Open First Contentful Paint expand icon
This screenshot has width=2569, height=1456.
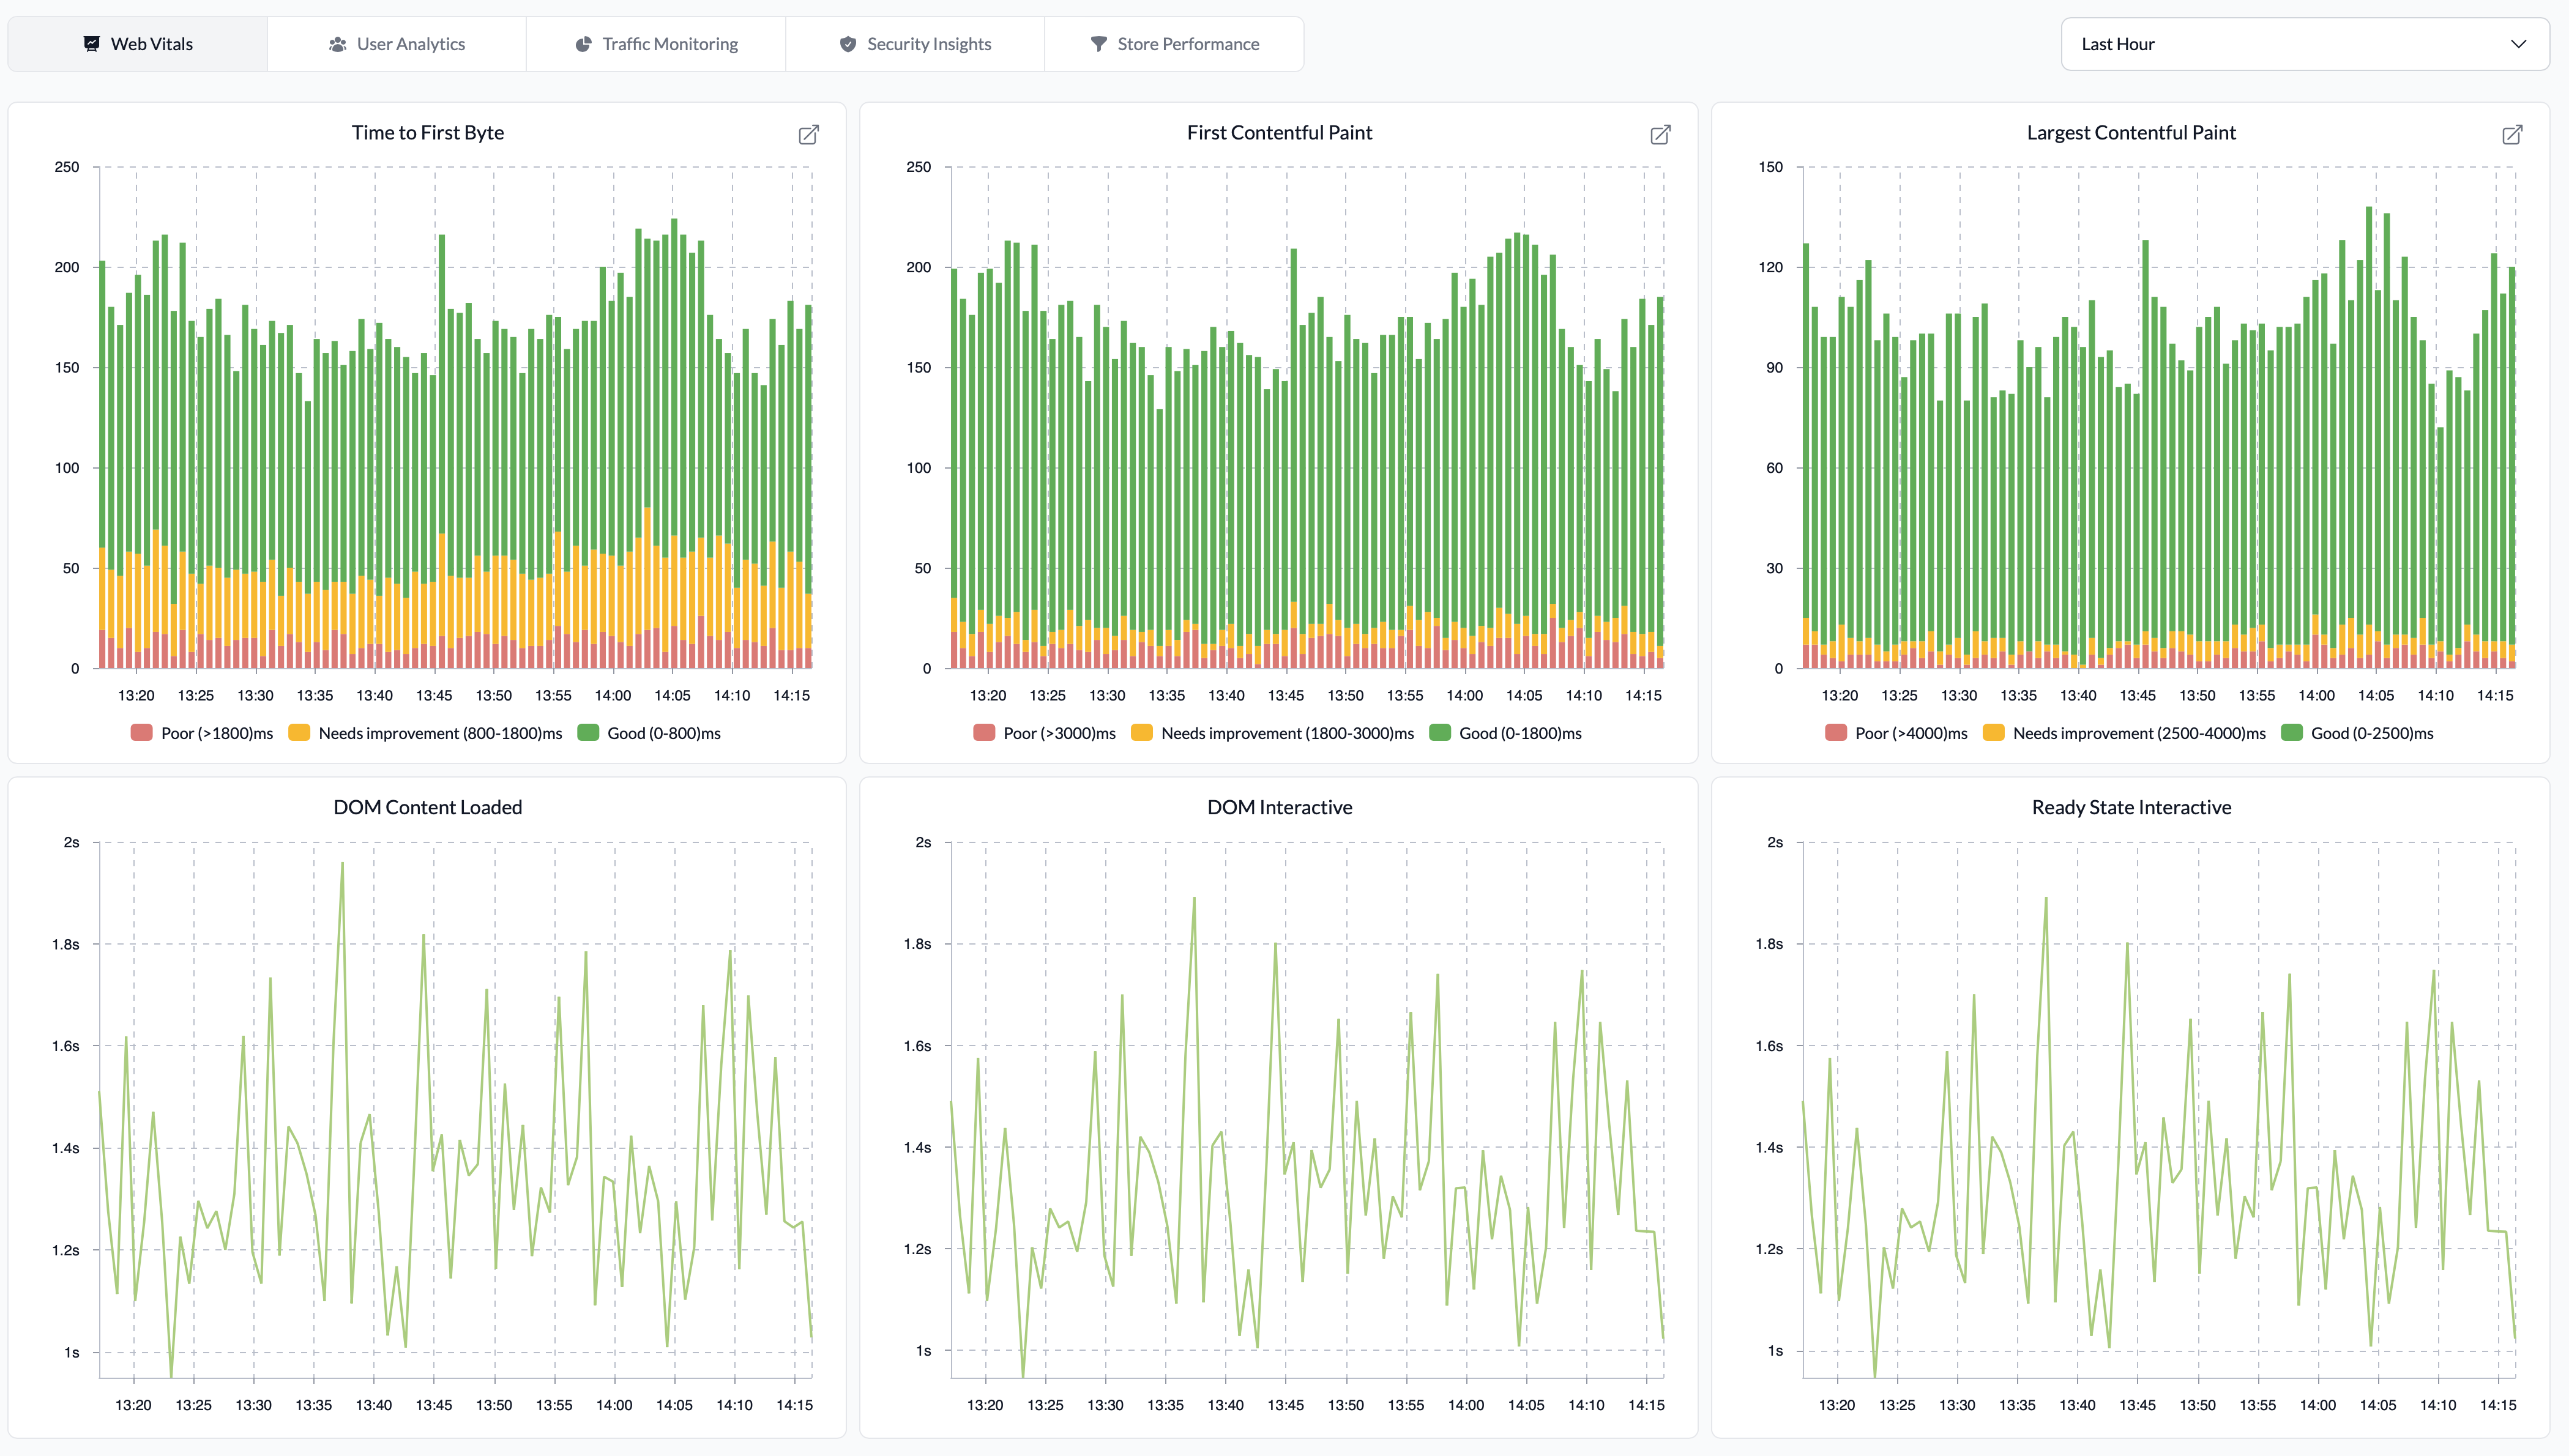(x=1660, y=135)
